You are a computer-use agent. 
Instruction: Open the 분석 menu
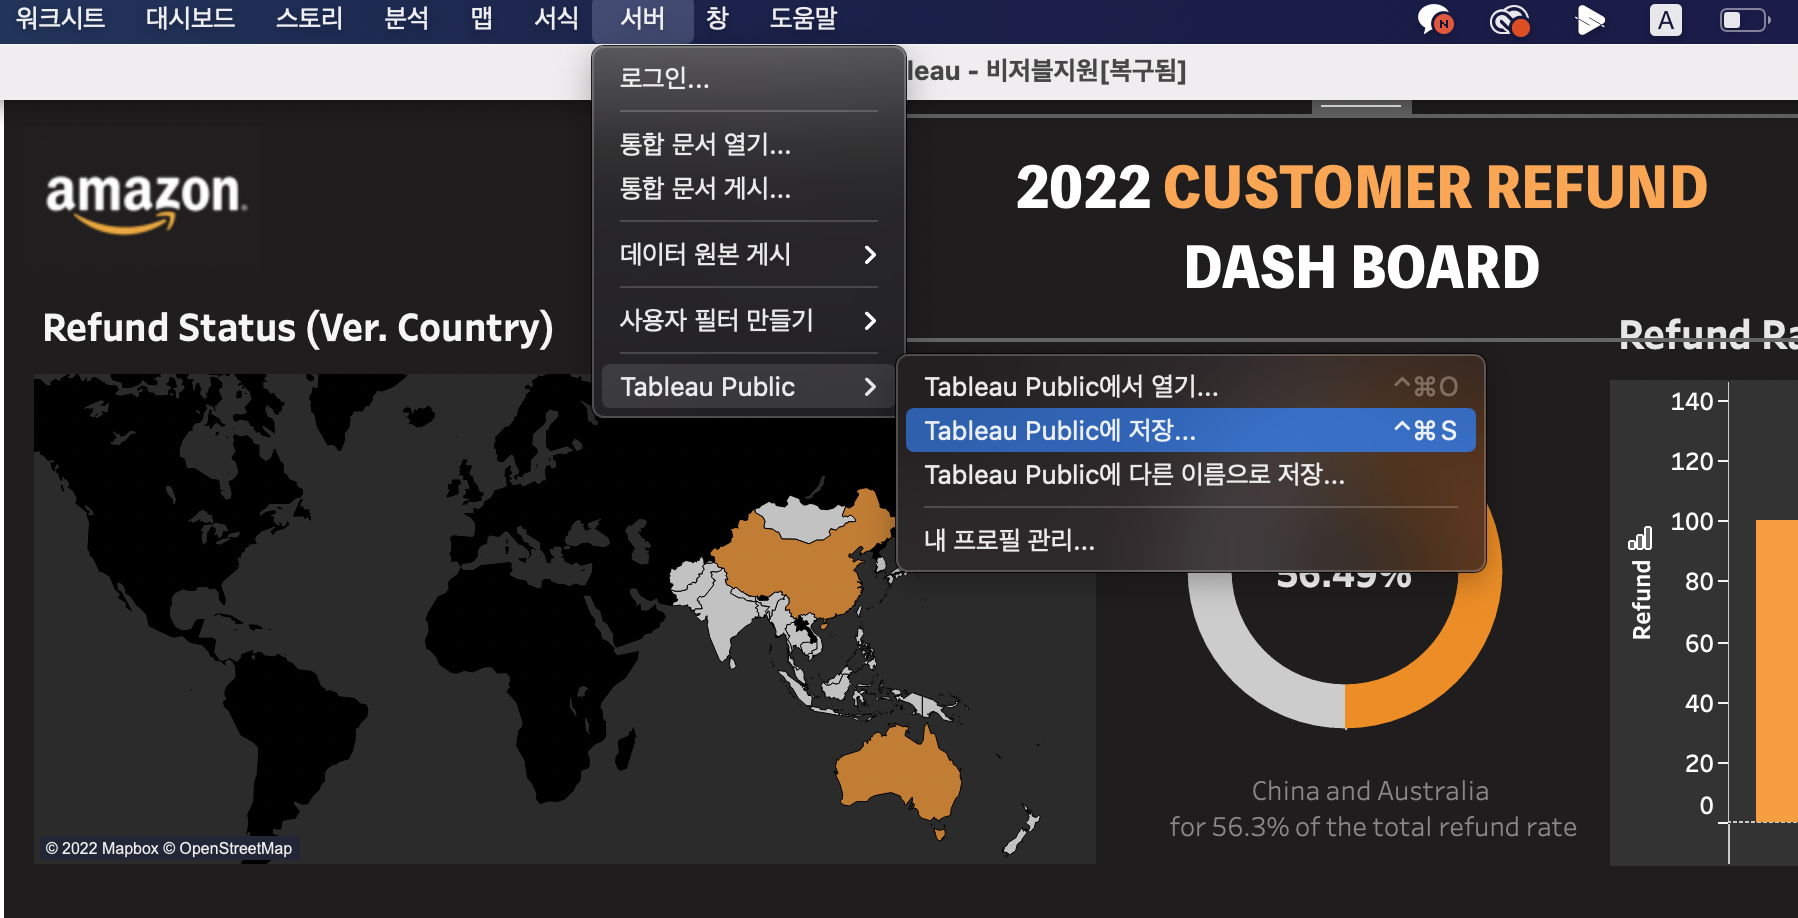(x=406, y=18)
